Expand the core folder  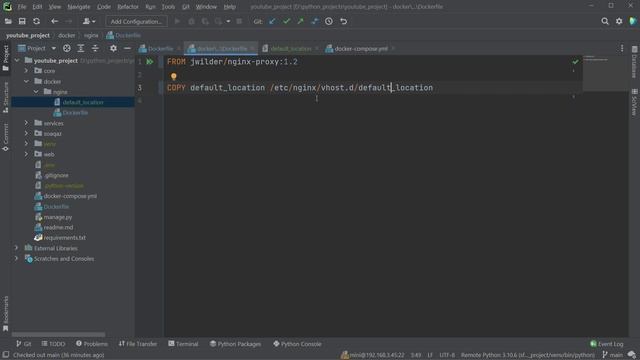[26, 71]
